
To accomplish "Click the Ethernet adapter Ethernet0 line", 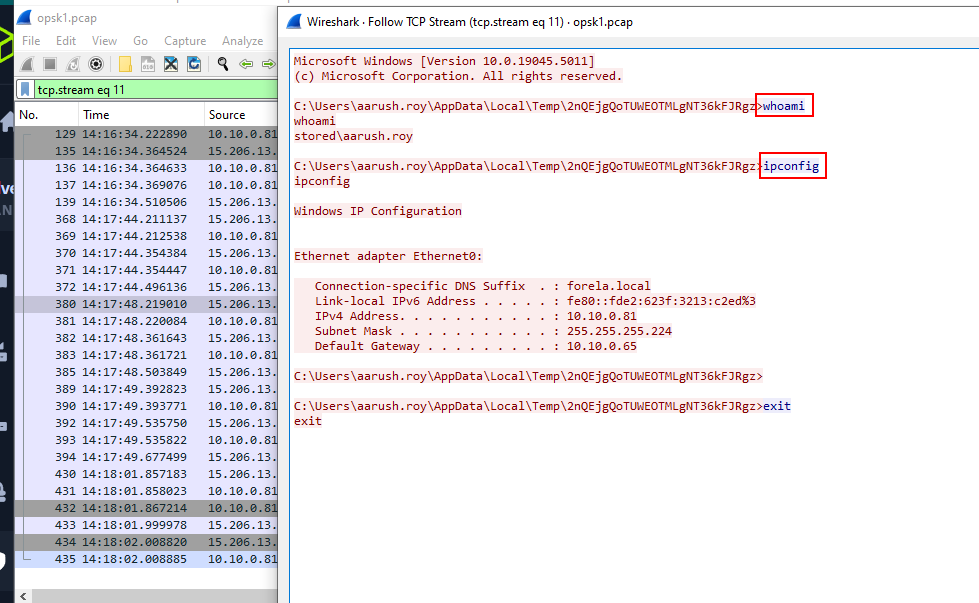I will click(x=388, y=255).
